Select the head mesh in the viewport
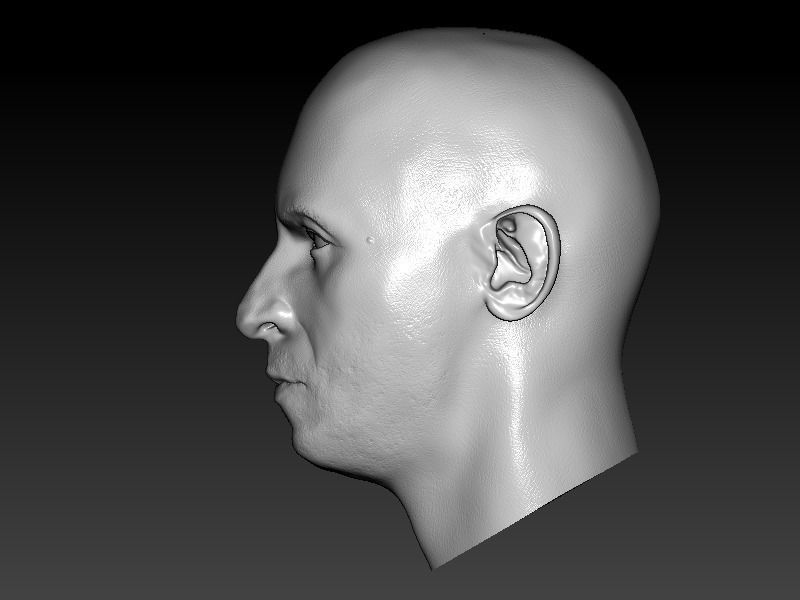Image resolution: width=800 pixels, height=600 pixels. (450, 250)
